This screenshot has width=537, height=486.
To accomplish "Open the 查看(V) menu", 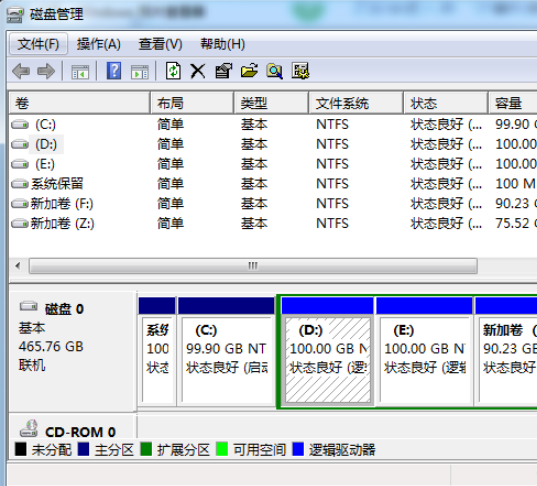I will pyautogui.click(x=160, y=44).
